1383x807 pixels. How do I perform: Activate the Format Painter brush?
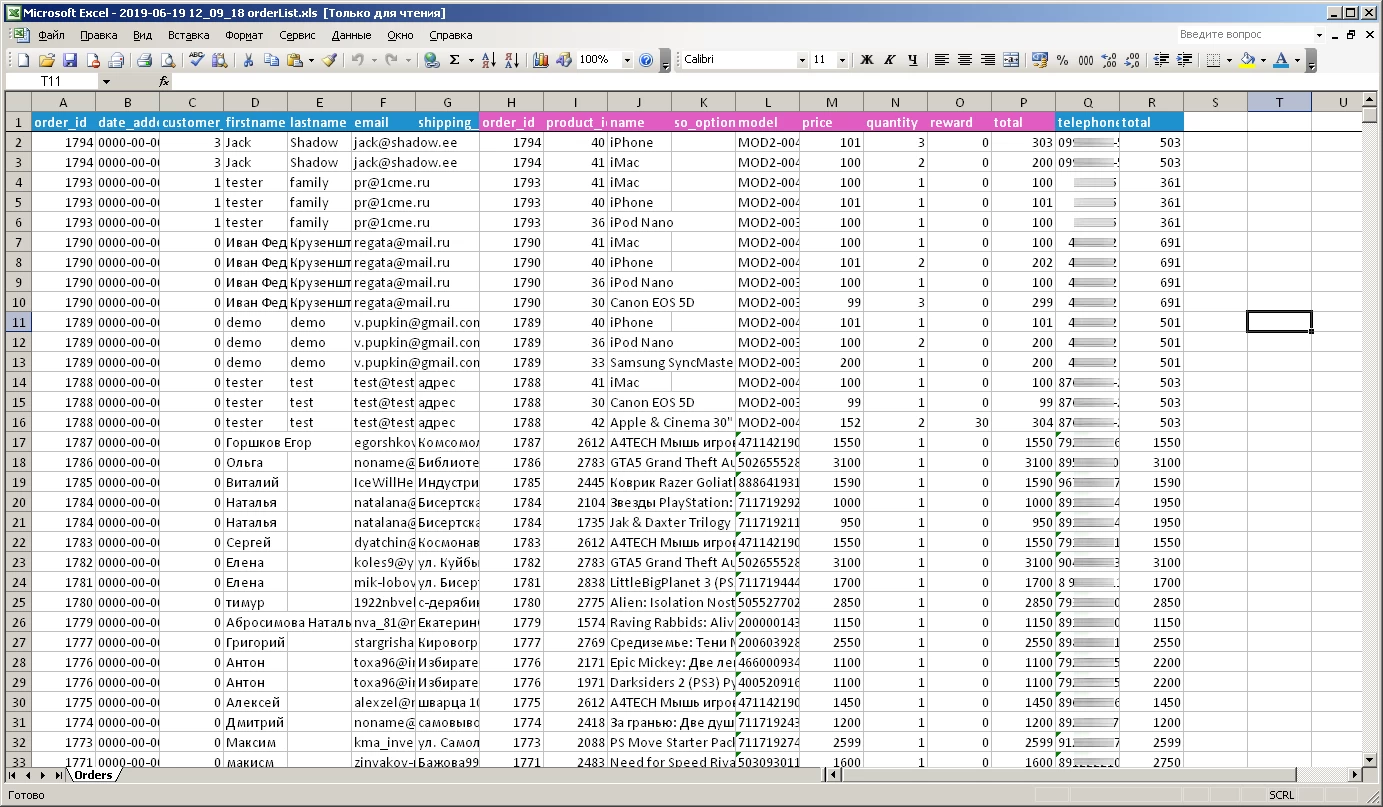click(329, 60)
